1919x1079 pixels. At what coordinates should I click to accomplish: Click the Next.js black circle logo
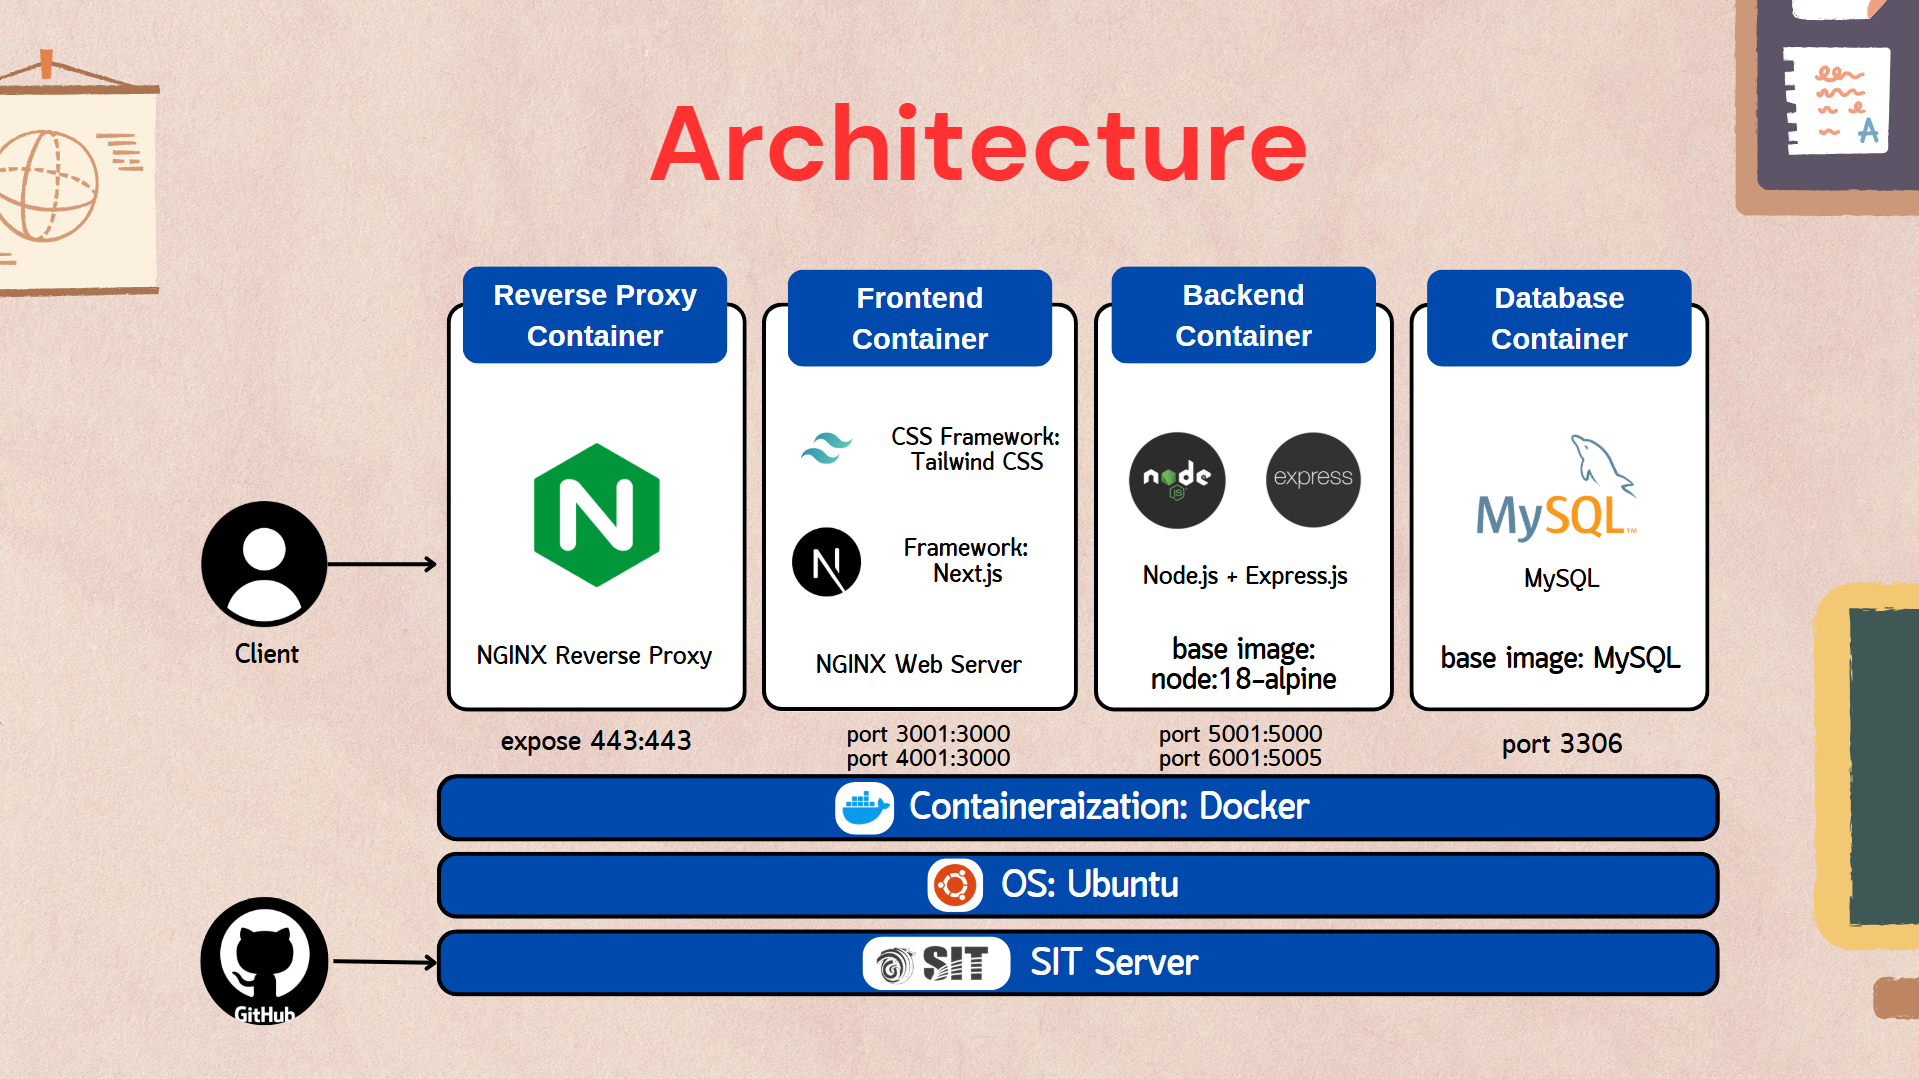[x=827, y=562]
